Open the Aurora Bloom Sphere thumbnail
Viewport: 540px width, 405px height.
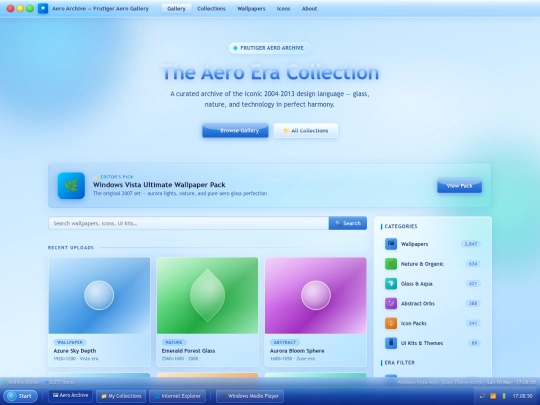pos(315,295)
